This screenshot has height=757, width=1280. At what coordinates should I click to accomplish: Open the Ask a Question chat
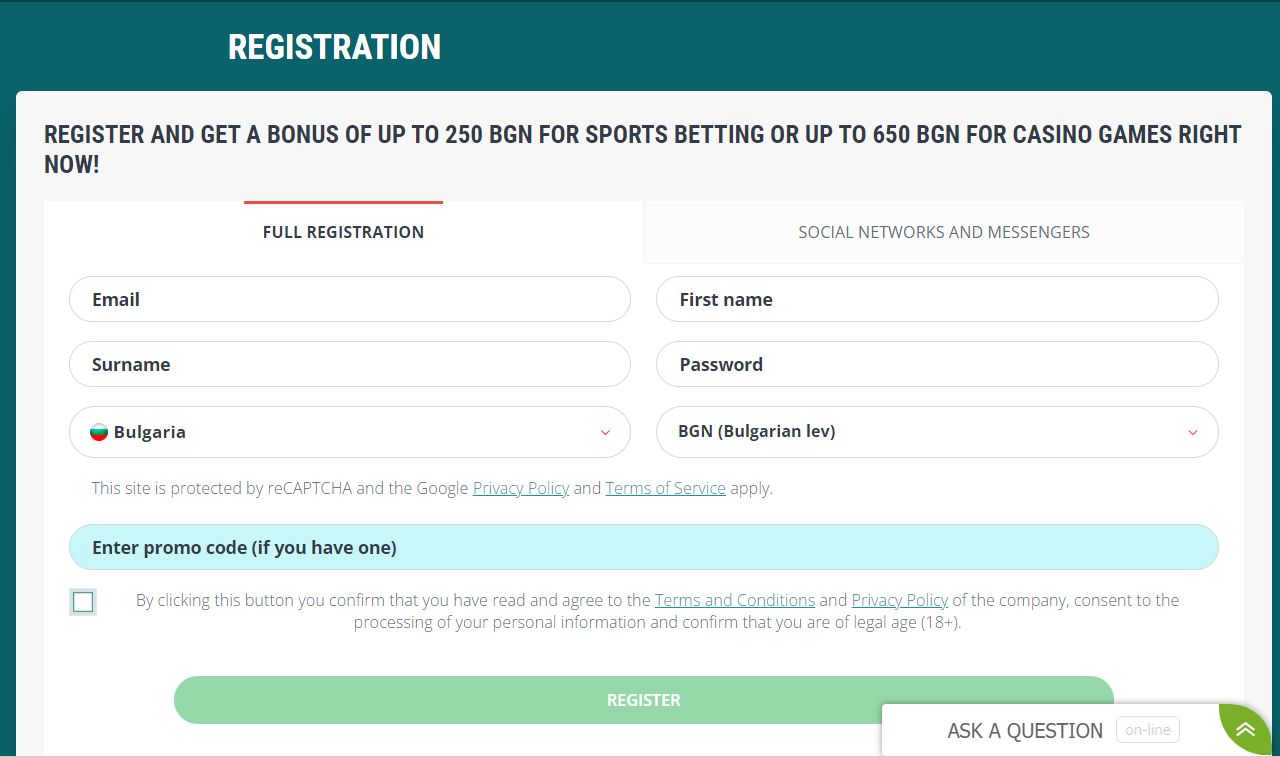click(x=1025, y=730)
